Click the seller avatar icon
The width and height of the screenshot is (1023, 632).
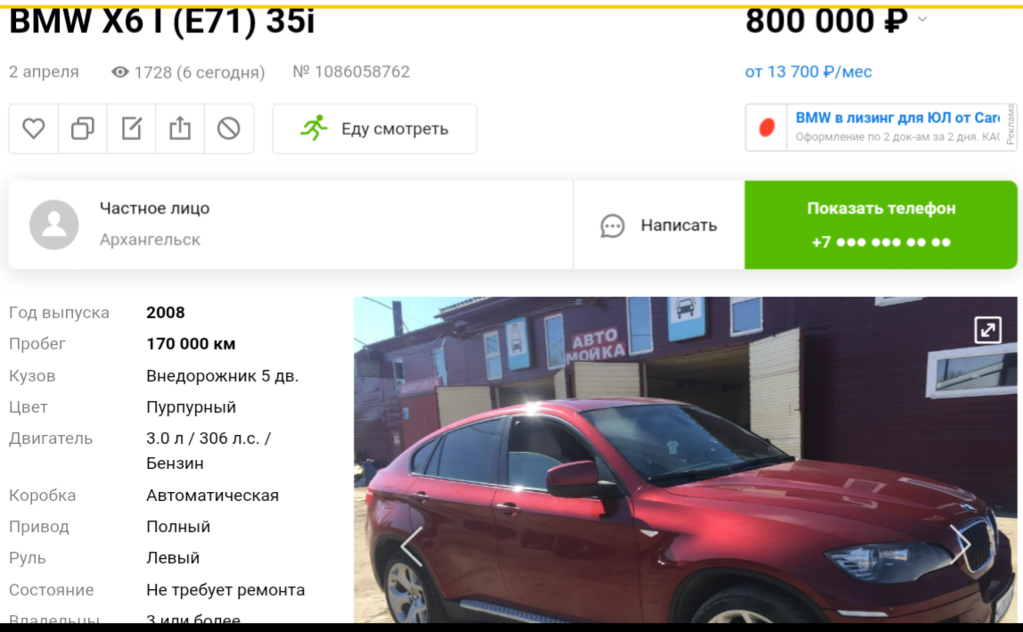[x=54, y=225]
